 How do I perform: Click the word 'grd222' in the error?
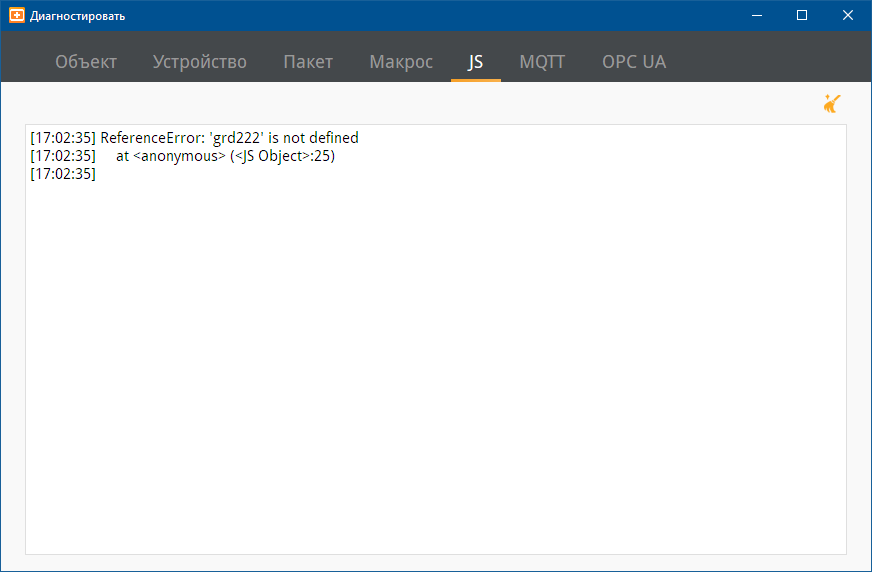pos(237,138)
